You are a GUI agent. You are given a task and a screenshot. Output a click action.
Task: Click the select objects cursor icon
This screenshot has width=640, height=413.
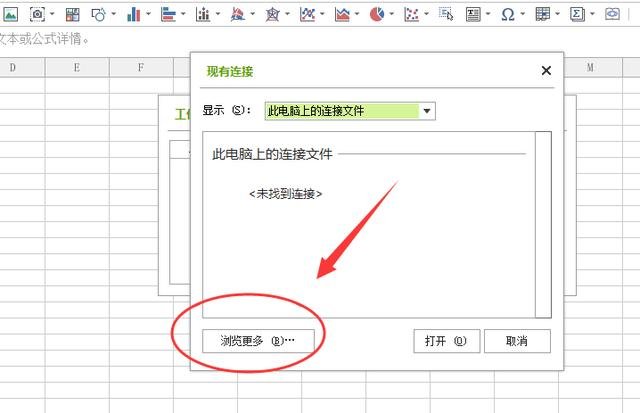click(x=446, y=15)
